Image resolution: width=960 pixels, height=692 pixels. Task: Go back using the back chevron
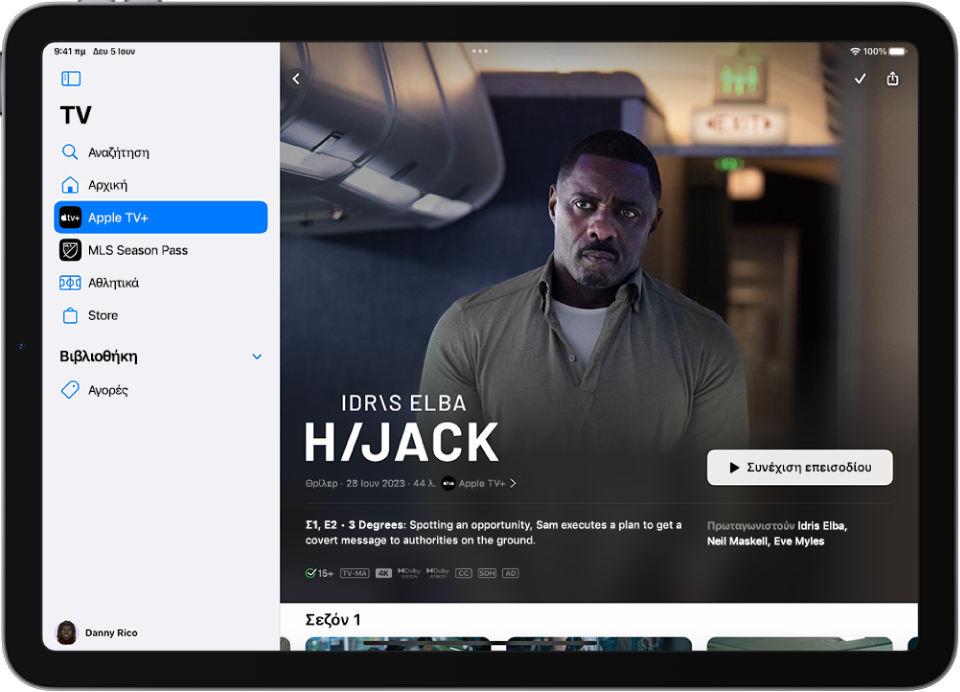click(296, 78)
